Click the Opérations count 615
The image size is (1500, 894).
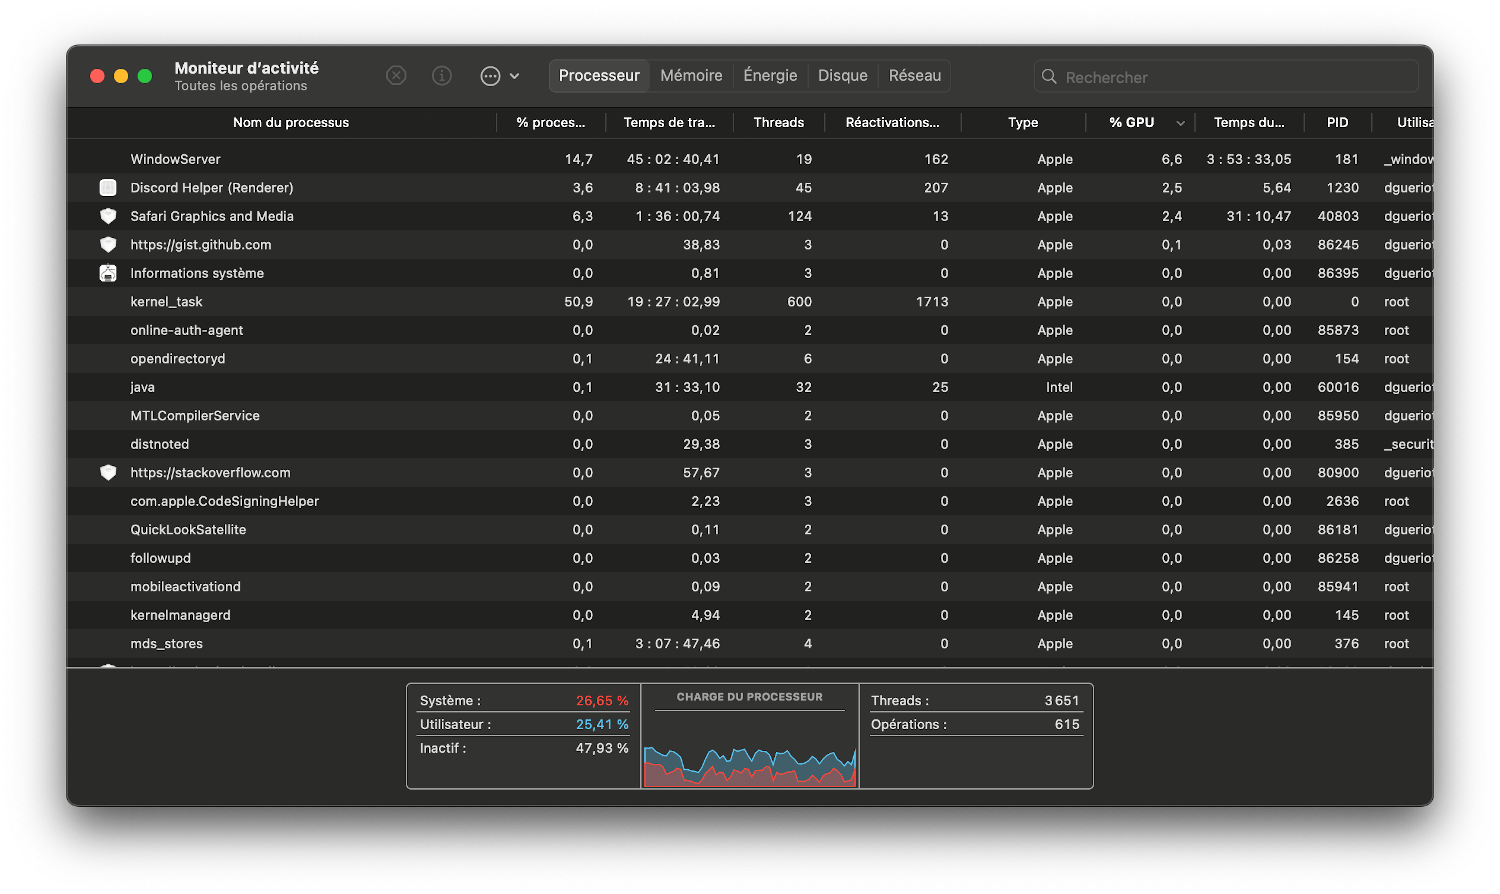click(x=1067, y=725)
